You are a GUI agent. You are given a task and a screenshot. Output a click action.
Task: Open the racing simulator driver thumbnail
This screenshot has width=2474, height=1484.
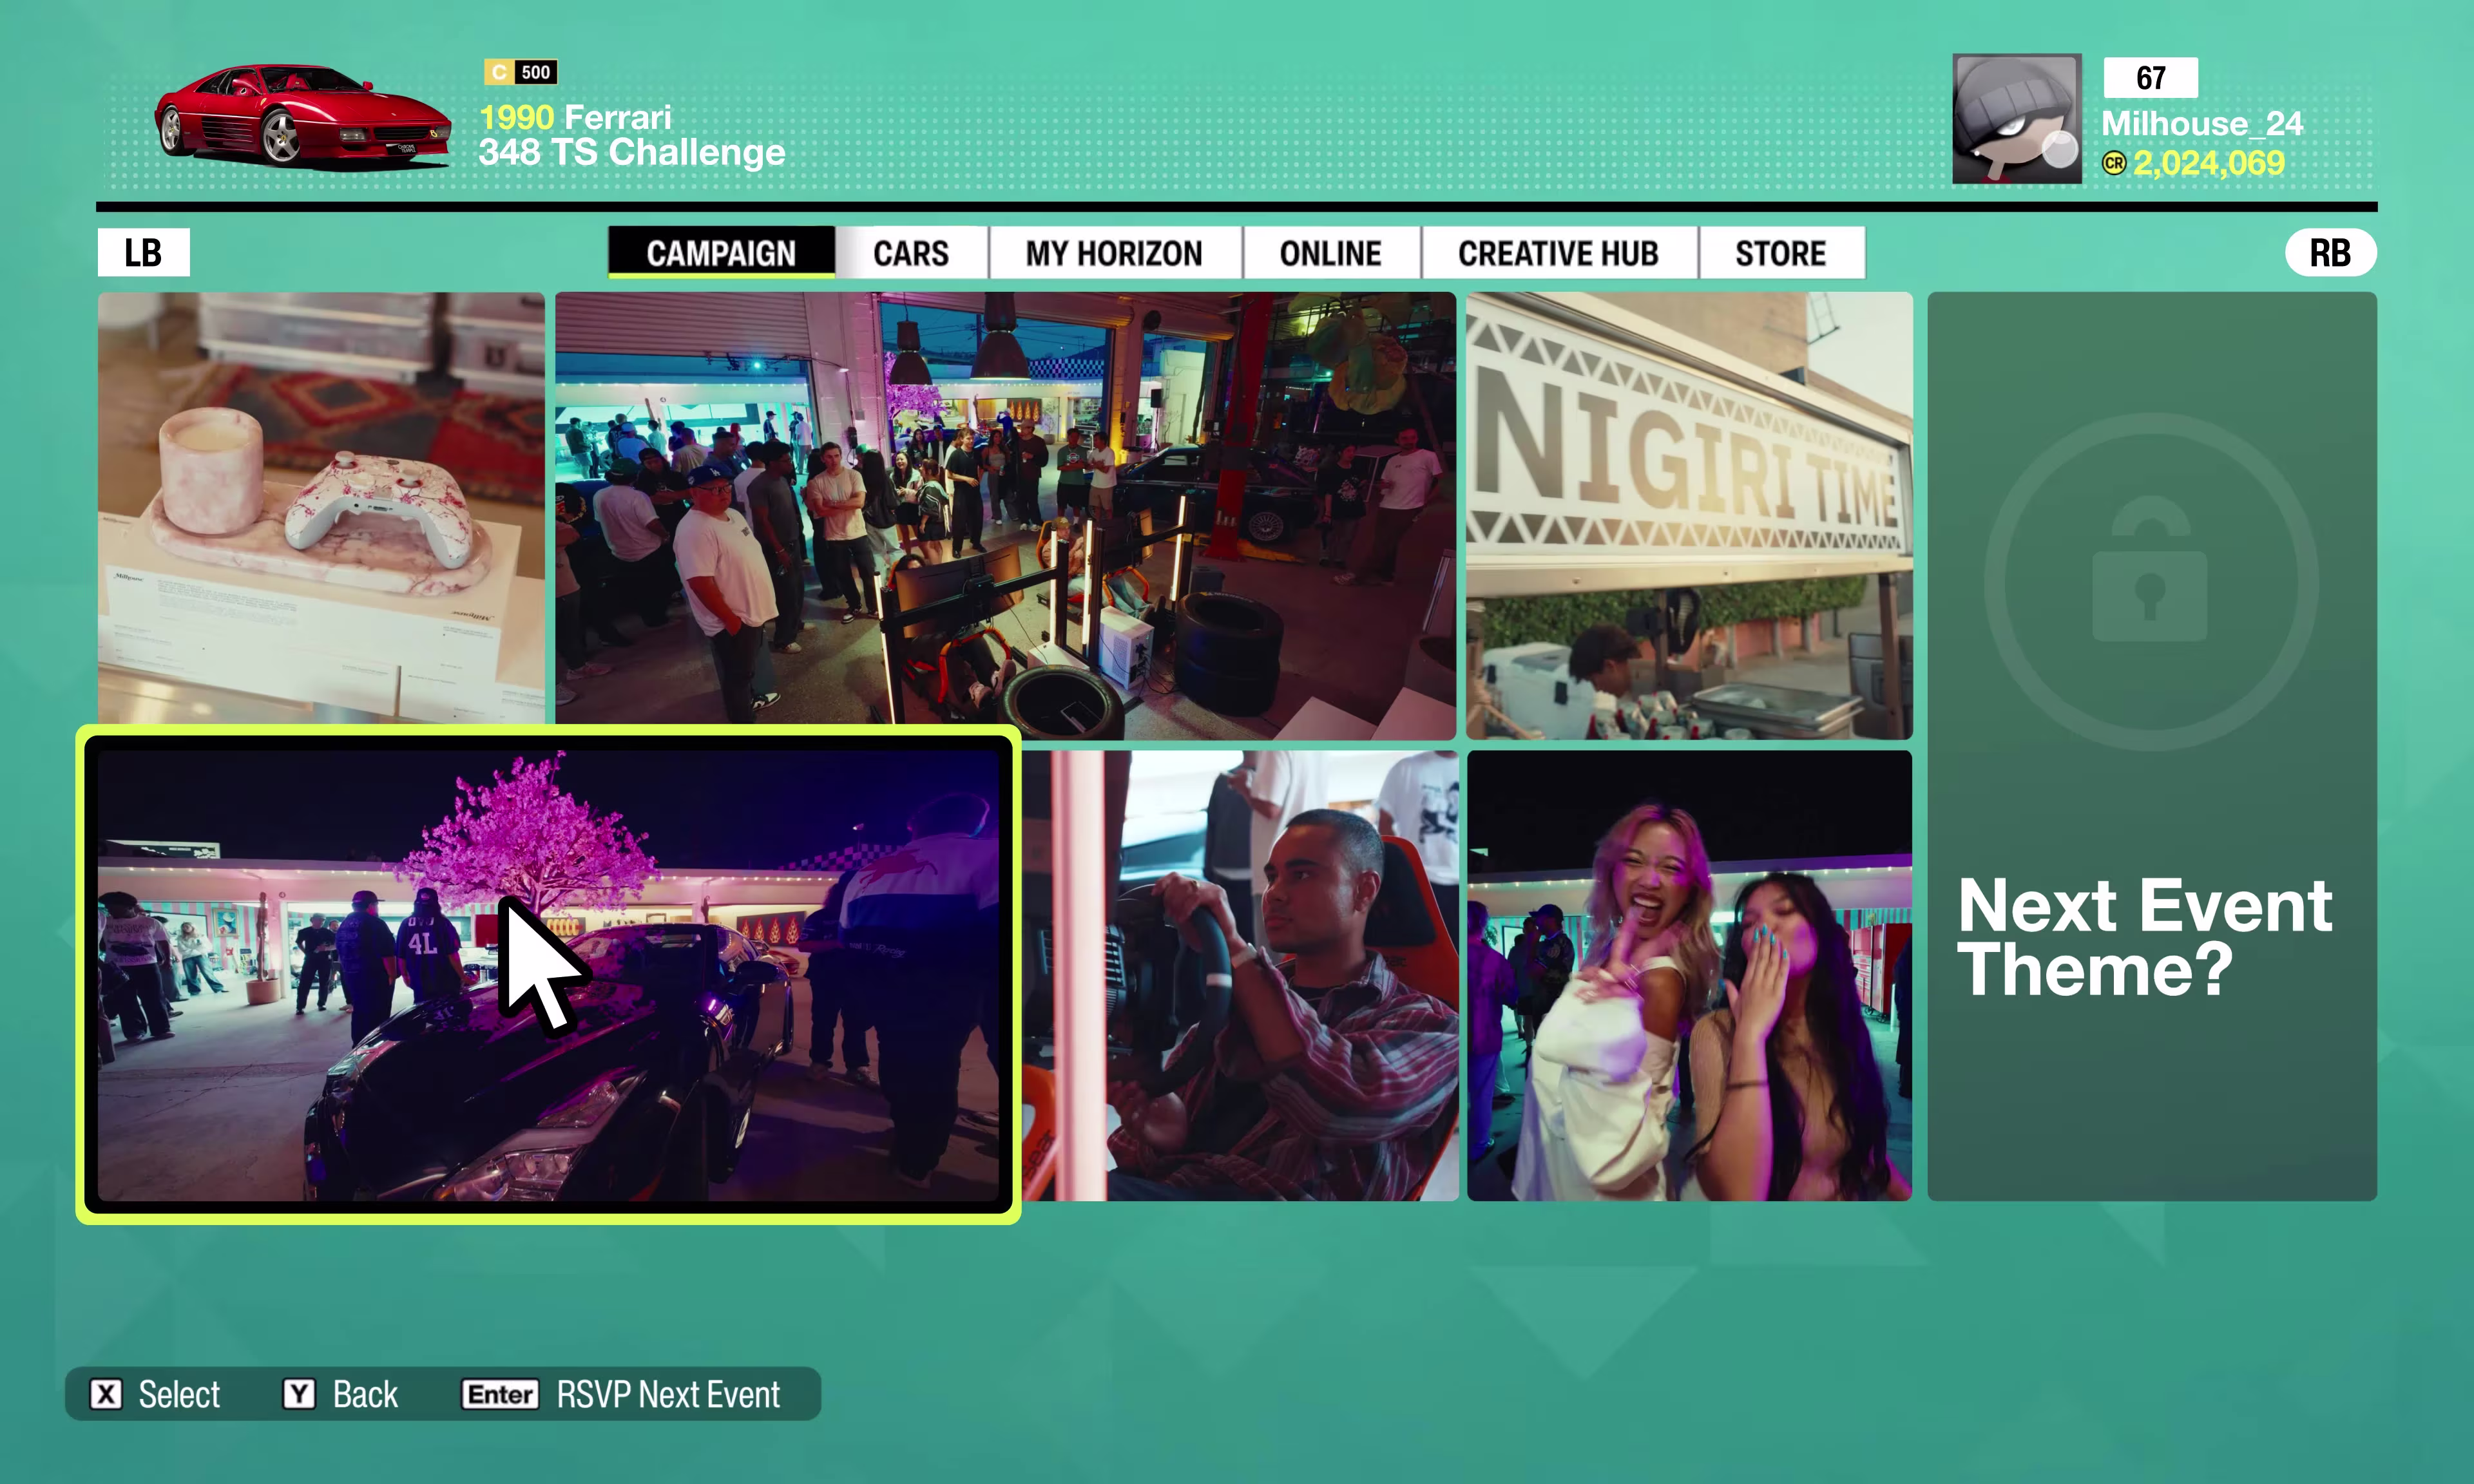point(1240,975)
